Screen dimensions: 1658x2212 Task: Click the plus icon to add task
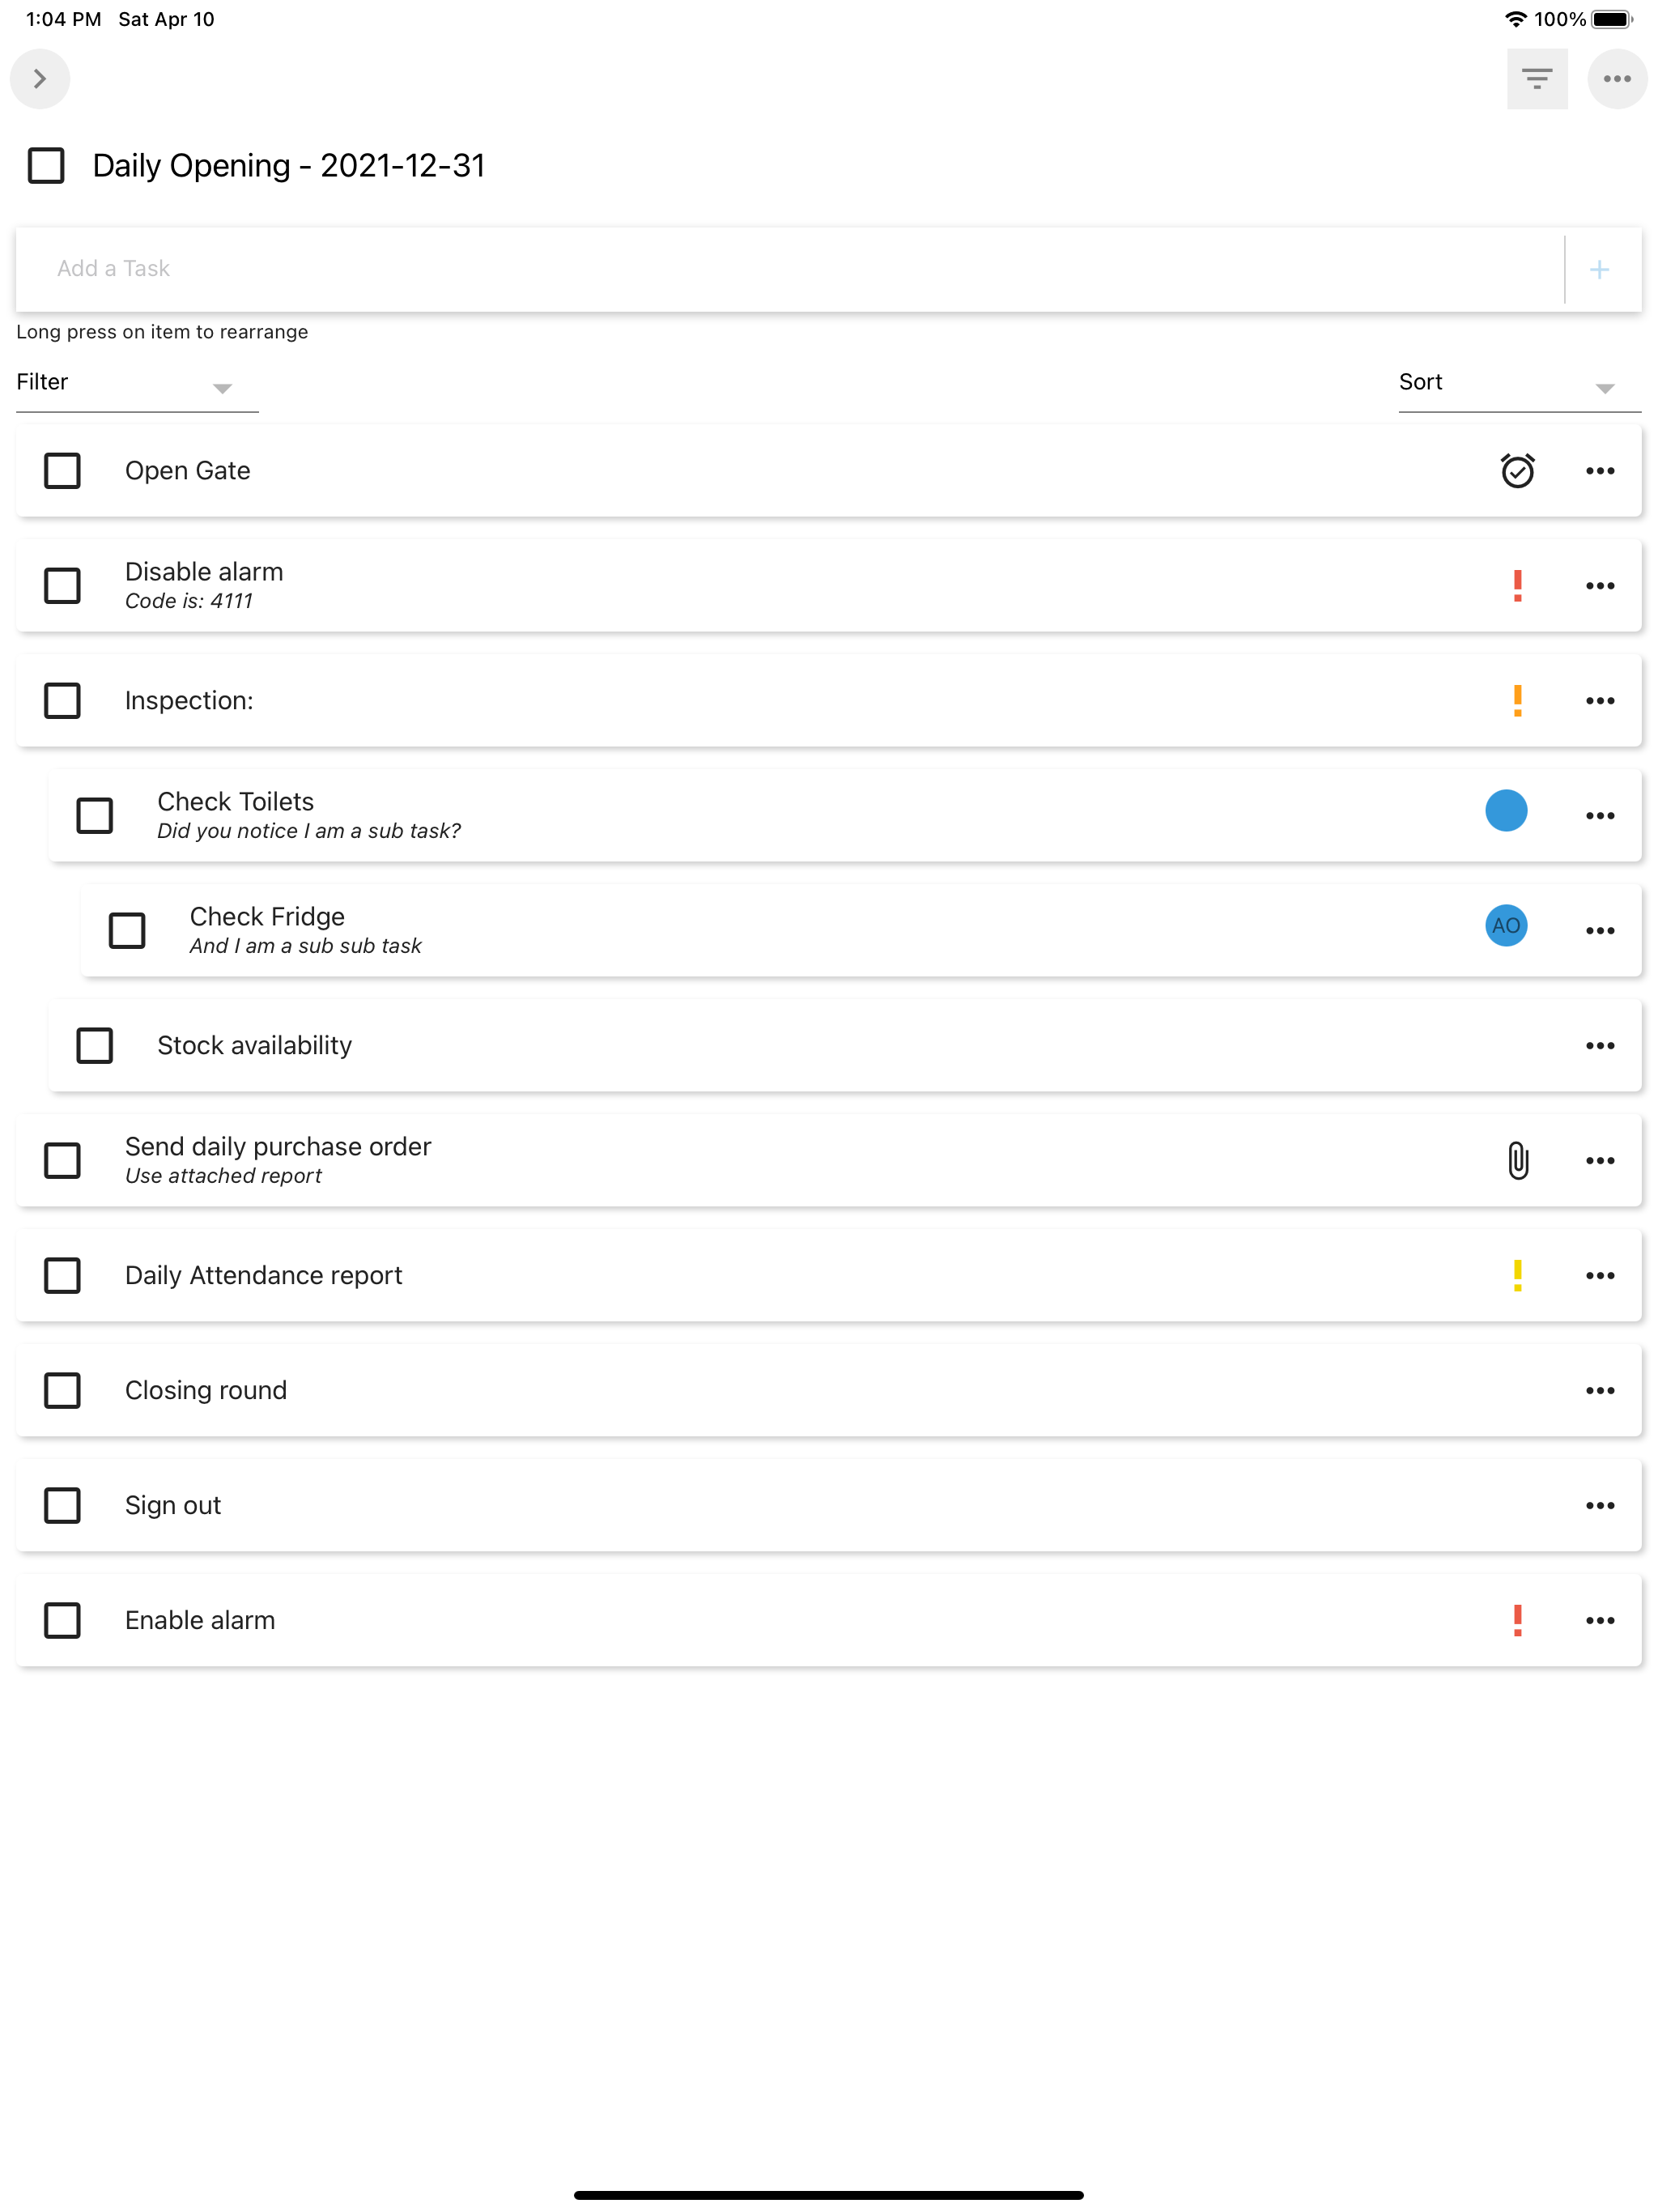(x=1599, y=270)
